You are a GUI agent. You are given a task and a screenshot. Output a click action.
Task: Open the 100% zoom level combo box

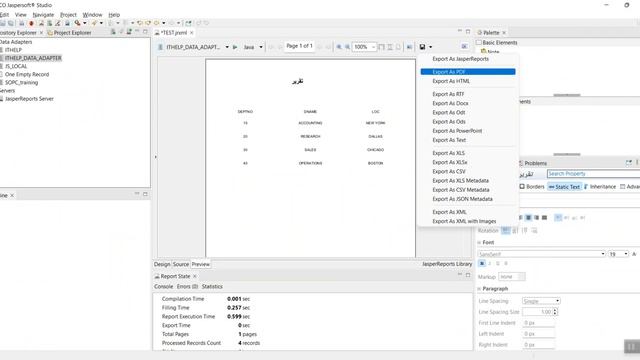[x=364, y=47]
